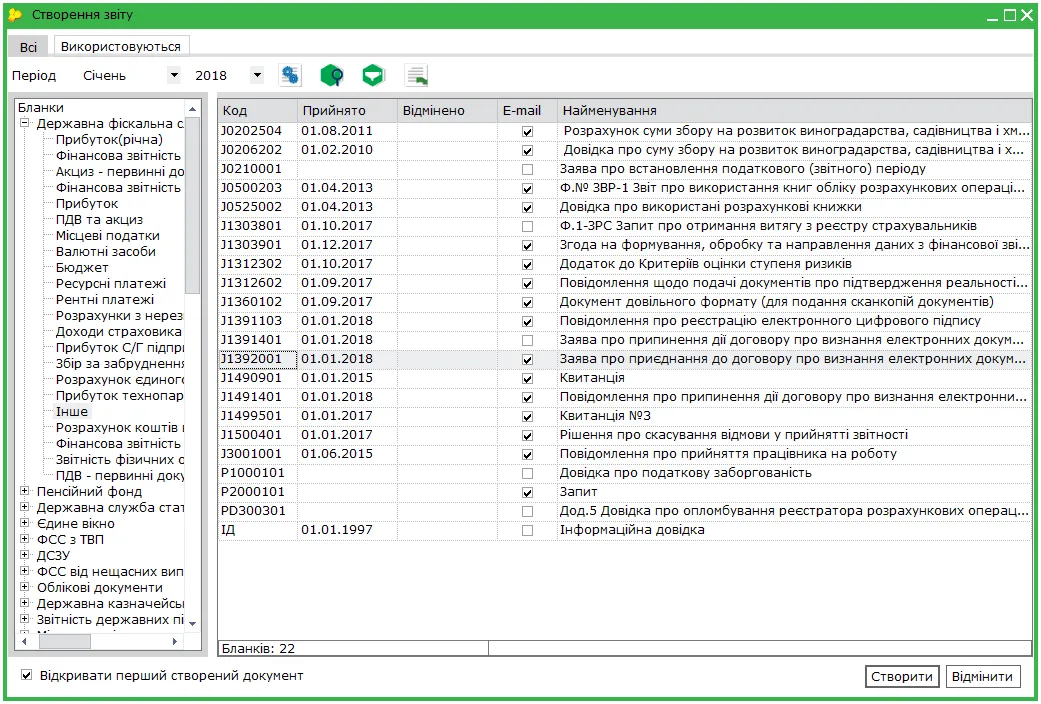This screenshot has height=704, width=1041.
Task: Expand the ФСС з ТВП node
Action: tap(25, 539)
